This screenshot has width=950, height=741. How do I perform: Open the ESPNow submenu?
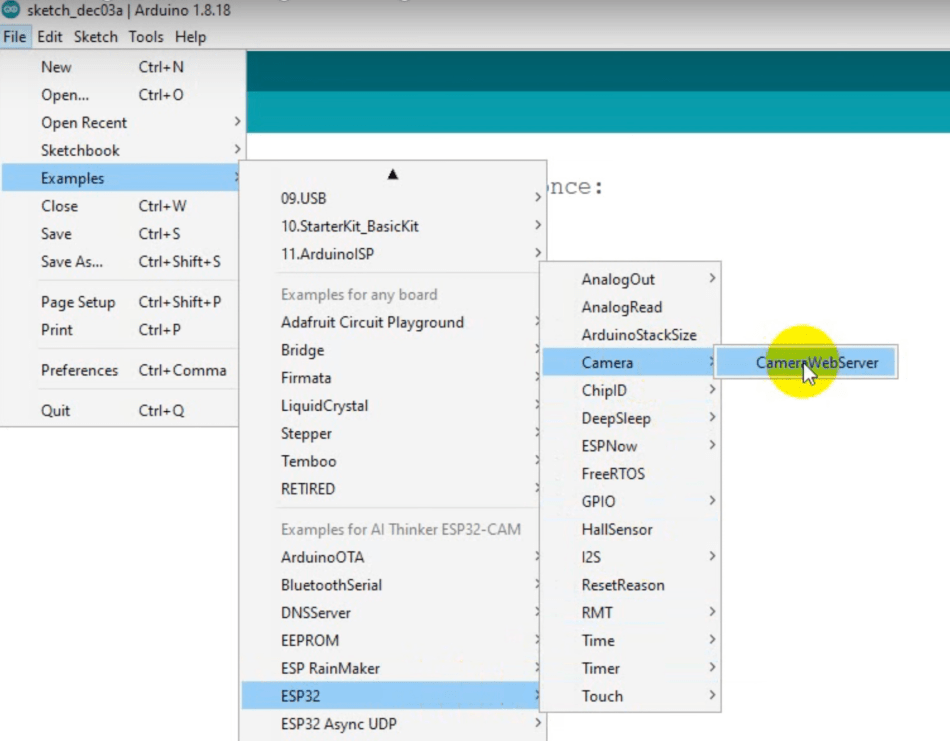(x=630, y=447)
